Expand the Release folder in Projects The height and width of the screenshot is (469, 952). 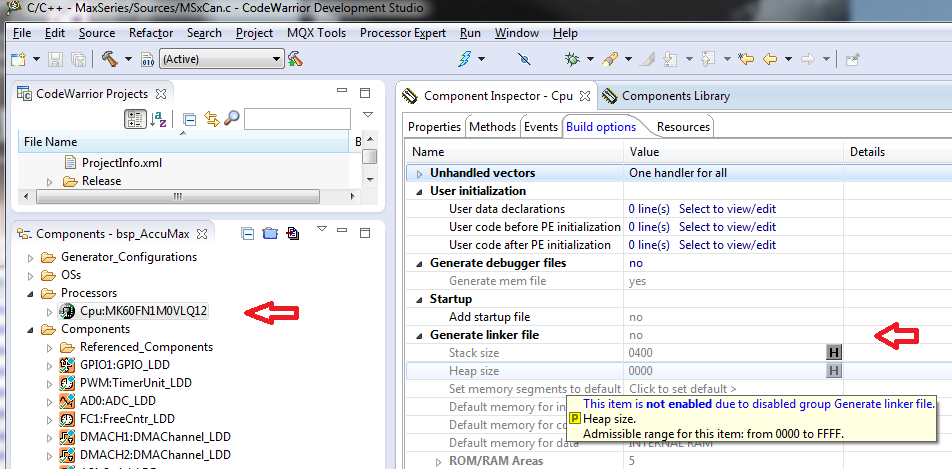(x=50, y=181)
